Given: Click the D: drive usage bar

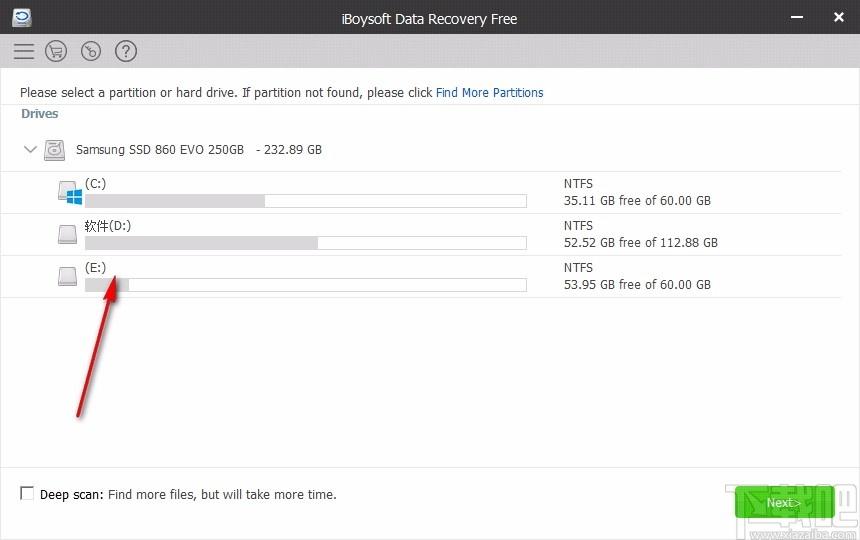Looking at the screenshot, I should coord(305,243).
